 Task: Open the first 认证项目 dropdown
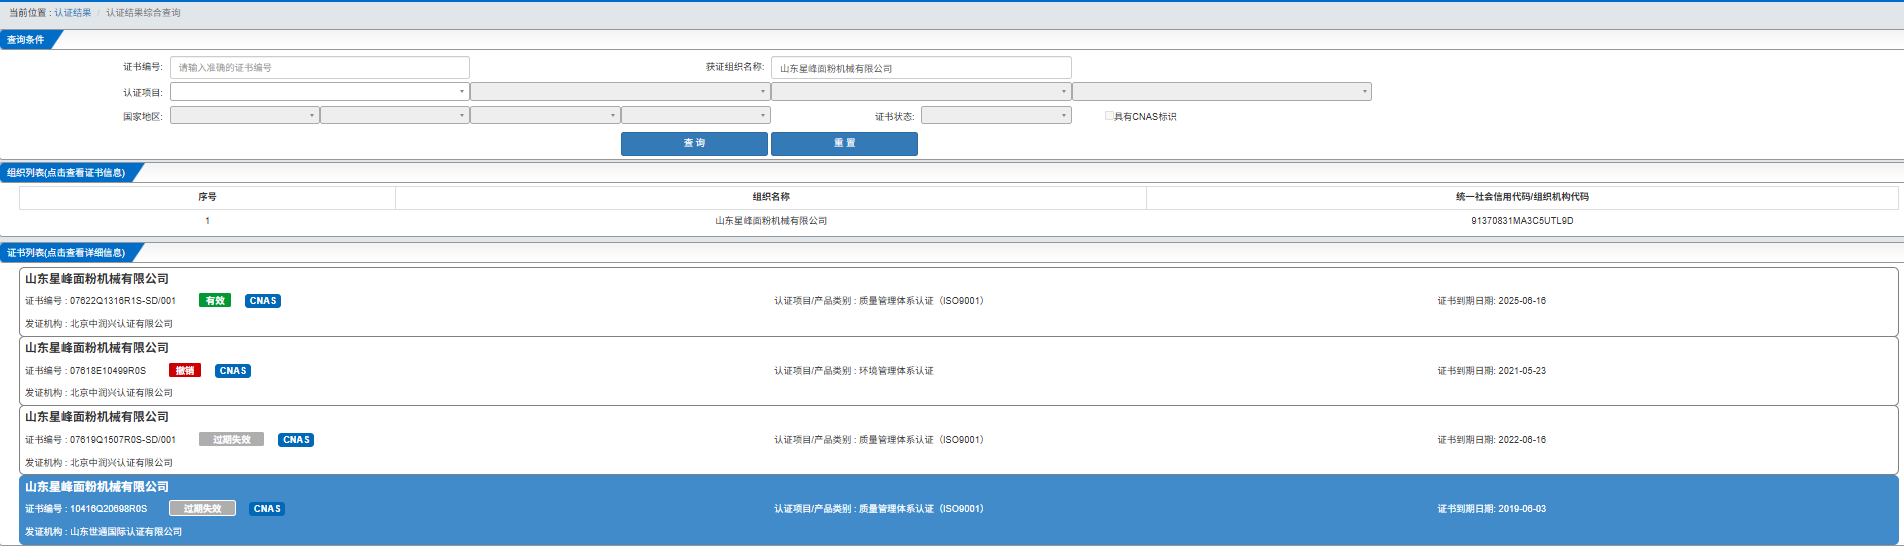click(320, 92)
